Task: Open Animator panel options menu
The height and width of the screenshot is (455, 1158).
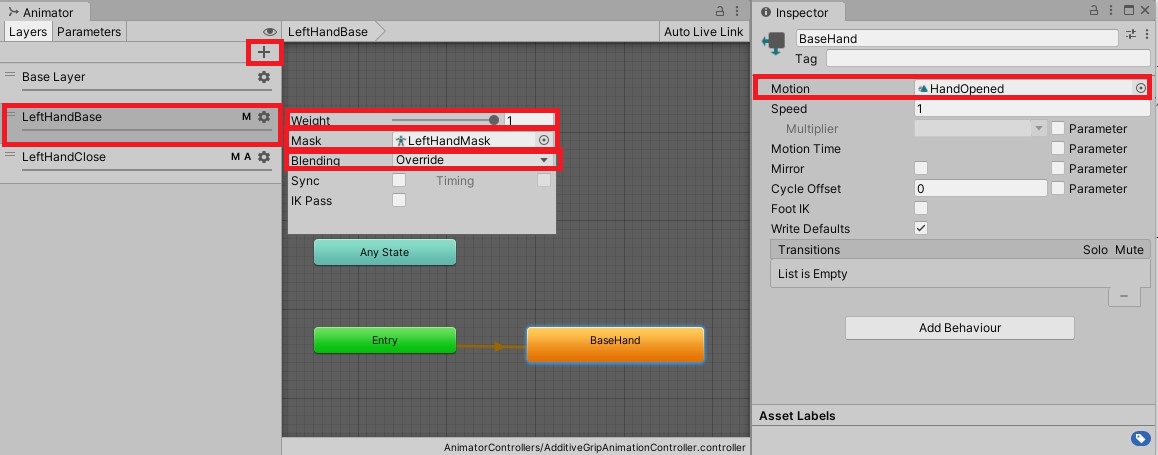Action: point(738,11)
